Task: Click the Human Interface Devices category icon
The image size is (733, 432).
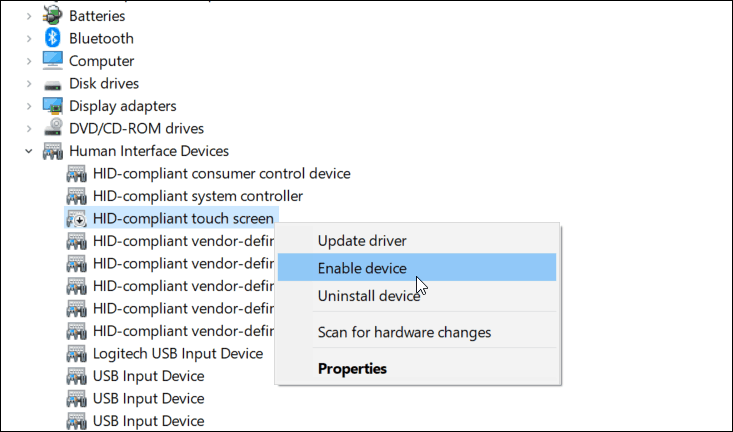Action: 52,151
